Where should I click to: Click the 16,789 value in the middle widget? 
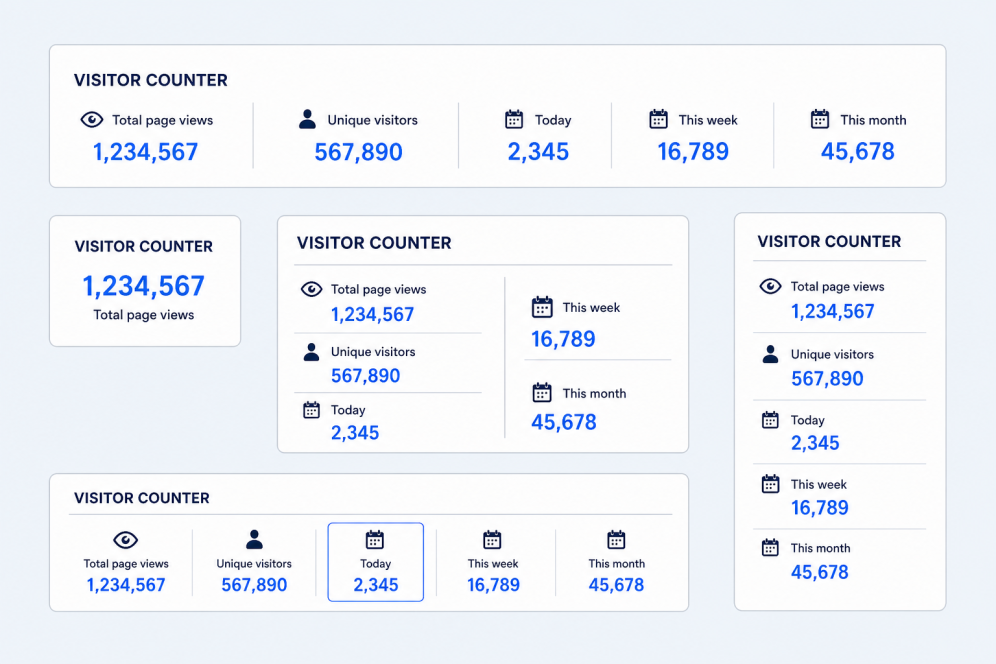563,339
